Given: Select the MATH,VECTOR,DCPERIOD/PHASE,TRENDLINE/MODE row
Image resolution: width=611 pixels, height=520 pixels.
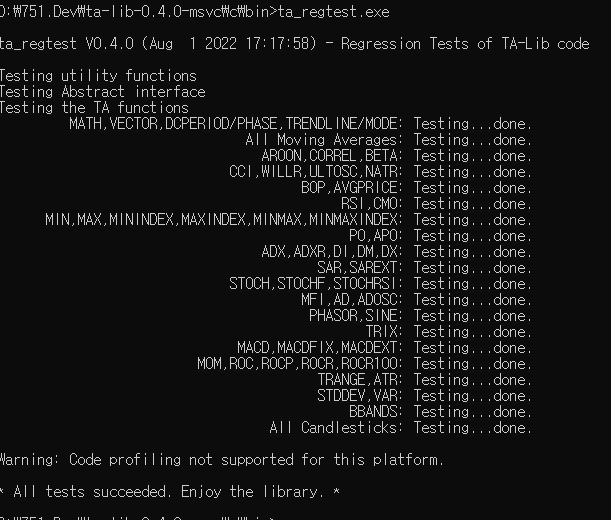Looking at the screenshot, I should pyautogui.click(x=300, y=124).
